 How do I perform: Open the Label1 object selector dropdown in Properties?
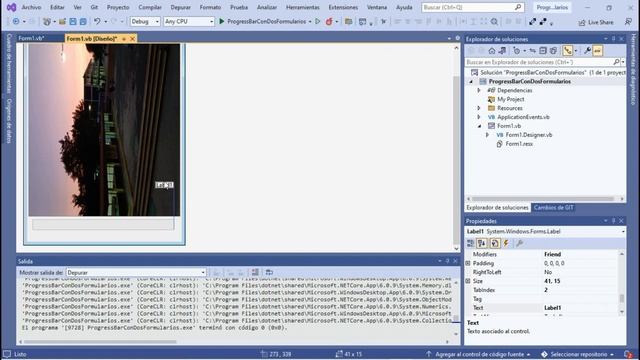click(x=623, y=231)
